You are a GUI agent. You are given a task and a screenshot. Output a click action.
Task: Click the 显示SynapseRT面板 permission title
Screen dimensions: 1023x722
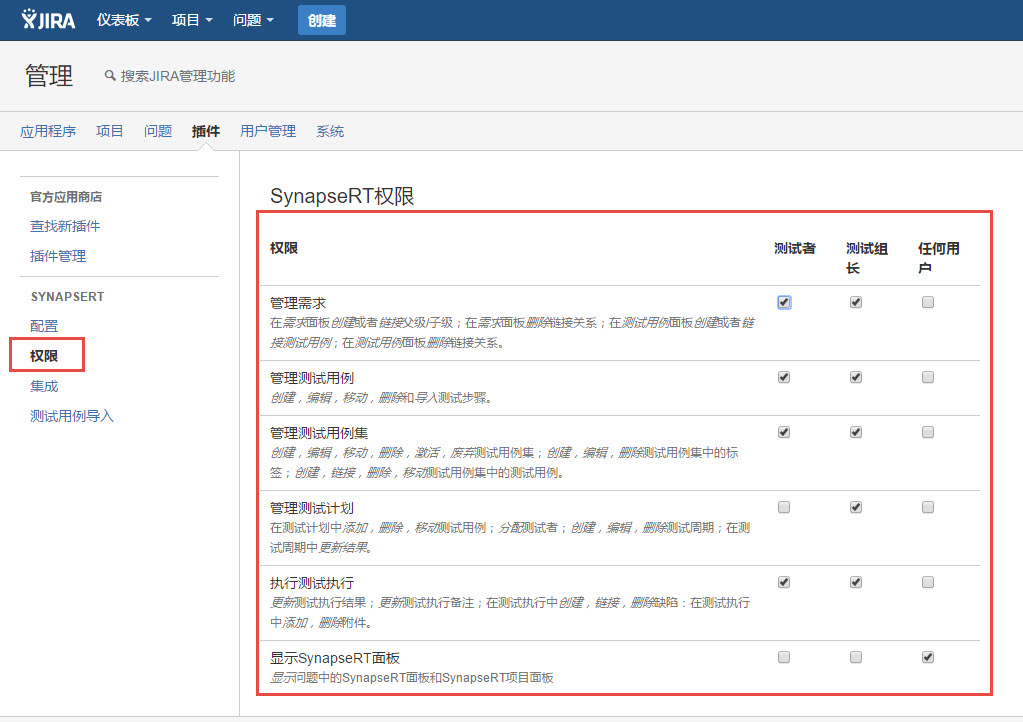(x=335, y=658)
